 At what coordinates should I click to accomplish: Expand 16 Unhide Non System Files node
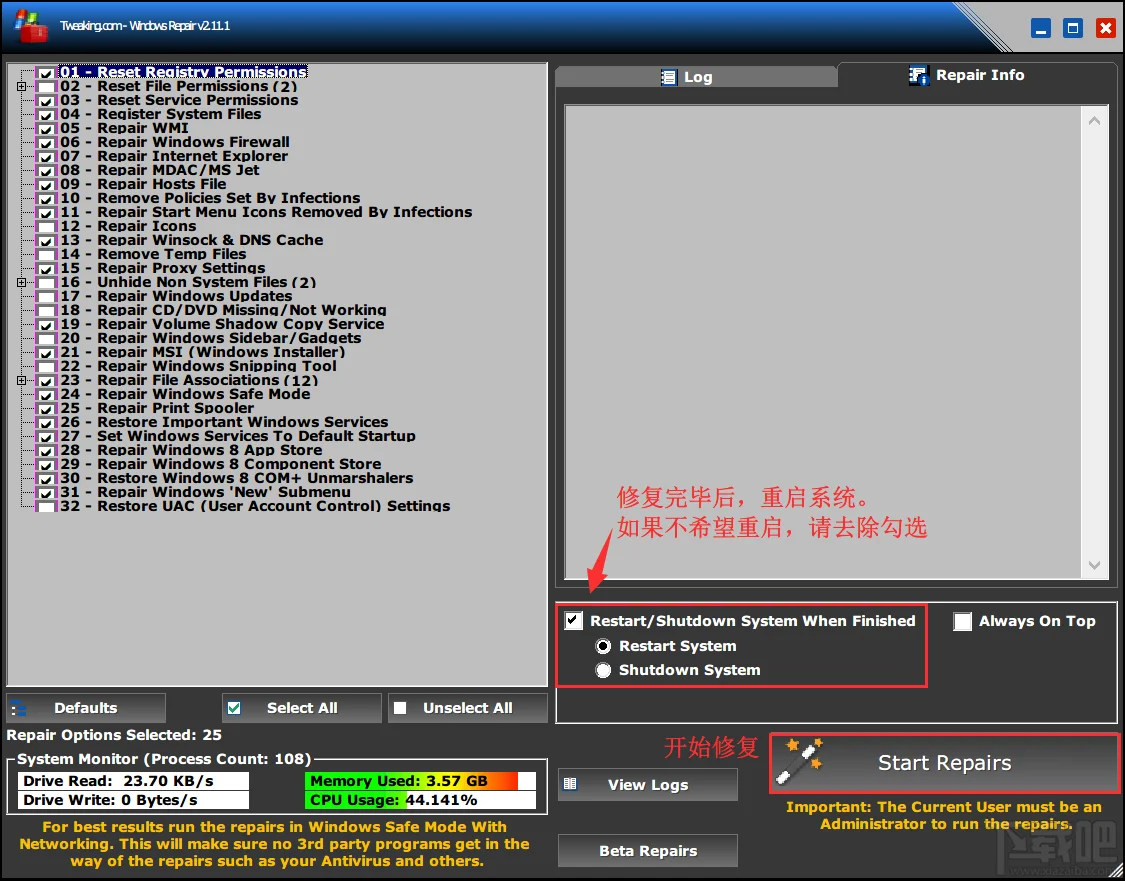22,283
